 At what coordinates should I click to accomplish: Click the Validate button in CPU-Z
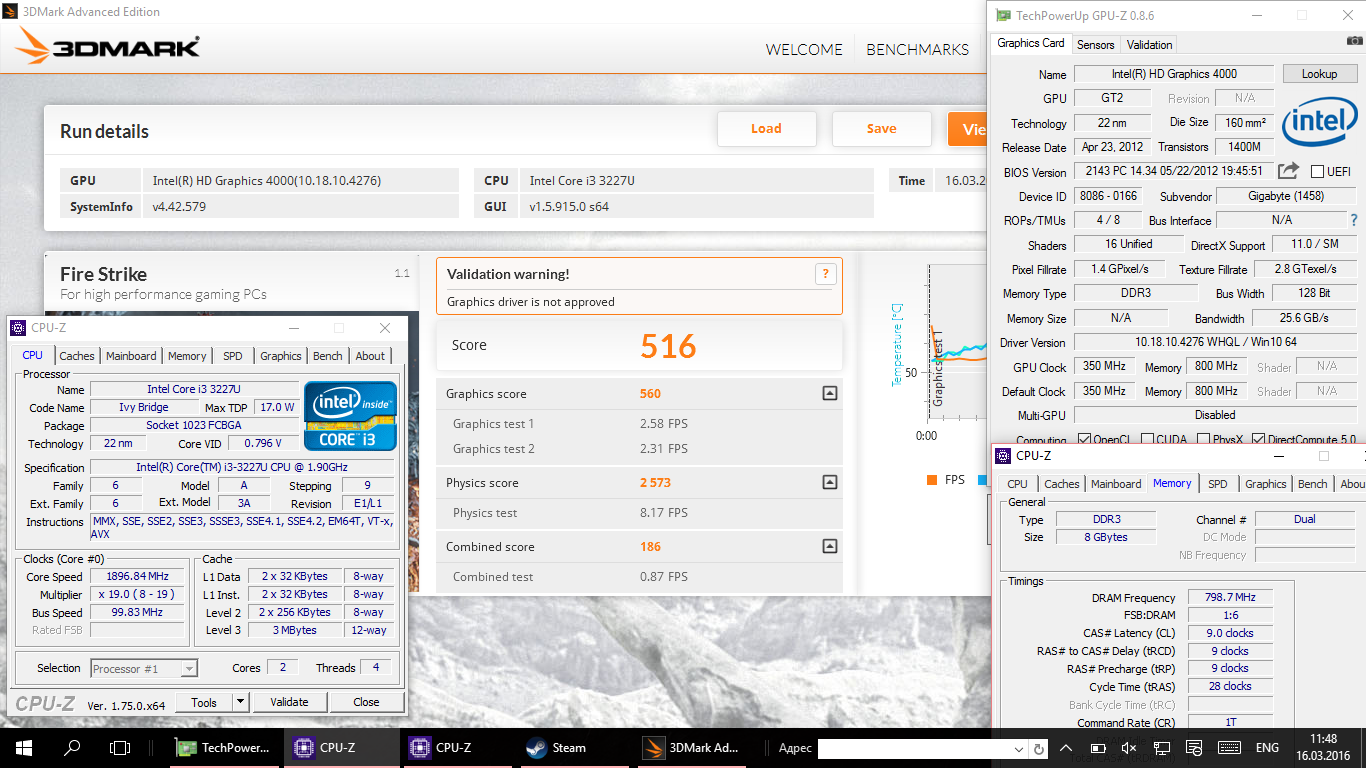(x=290, y=702)
